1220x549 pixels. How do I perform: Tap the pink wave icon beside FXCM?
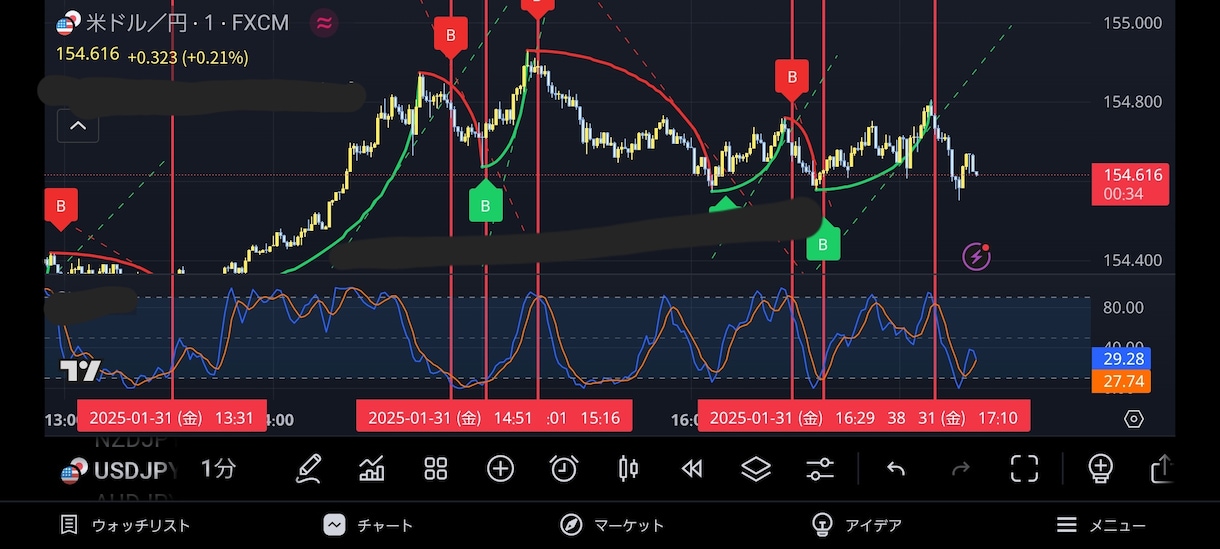coord(324,23)
